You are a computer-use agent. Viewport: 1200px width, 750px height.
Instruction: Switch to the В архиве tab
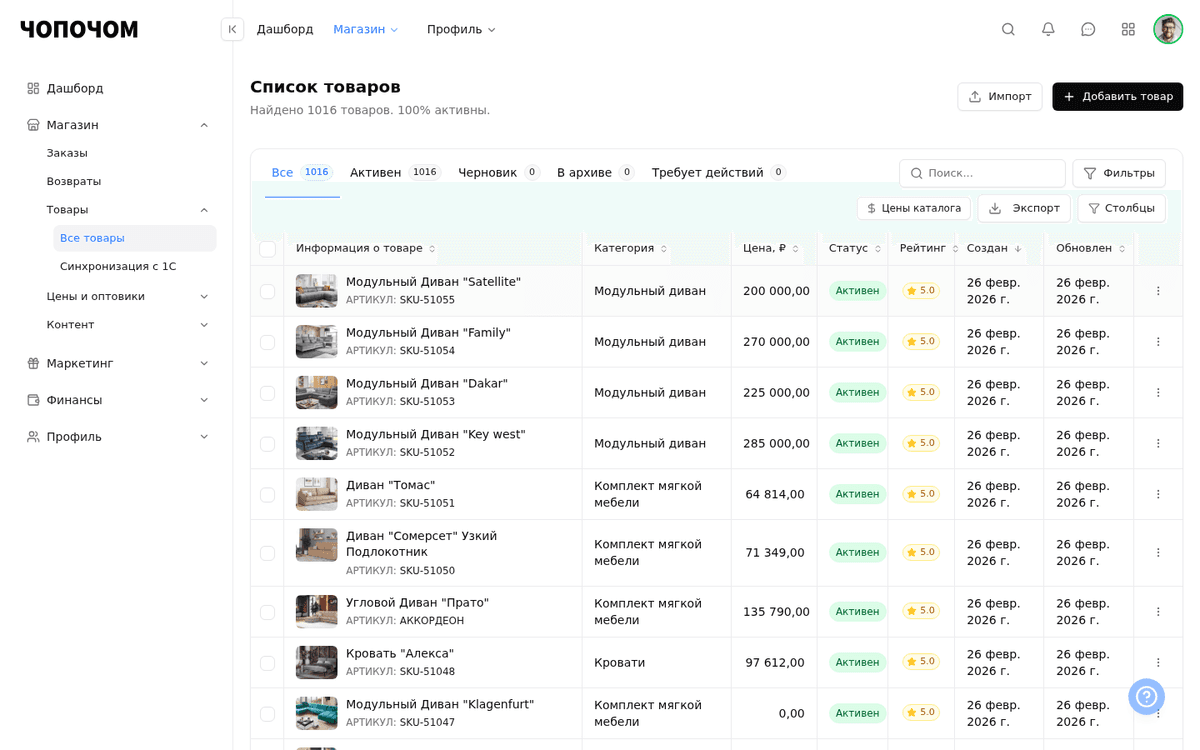coord(596,172)
